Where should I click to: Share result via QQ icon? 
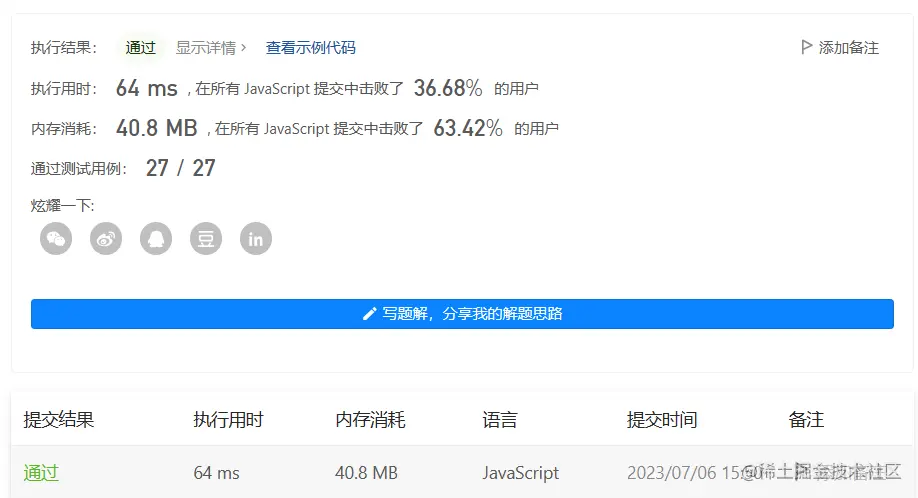click(156, 239)
